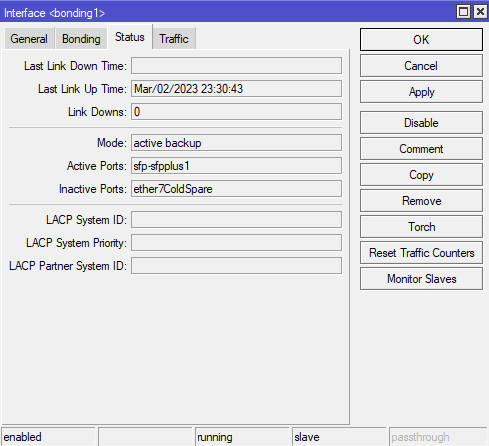The height and width of the screenshot is (446, 489).
Task: Click the Last Link Down Time field
Action: tap(236, 66)
